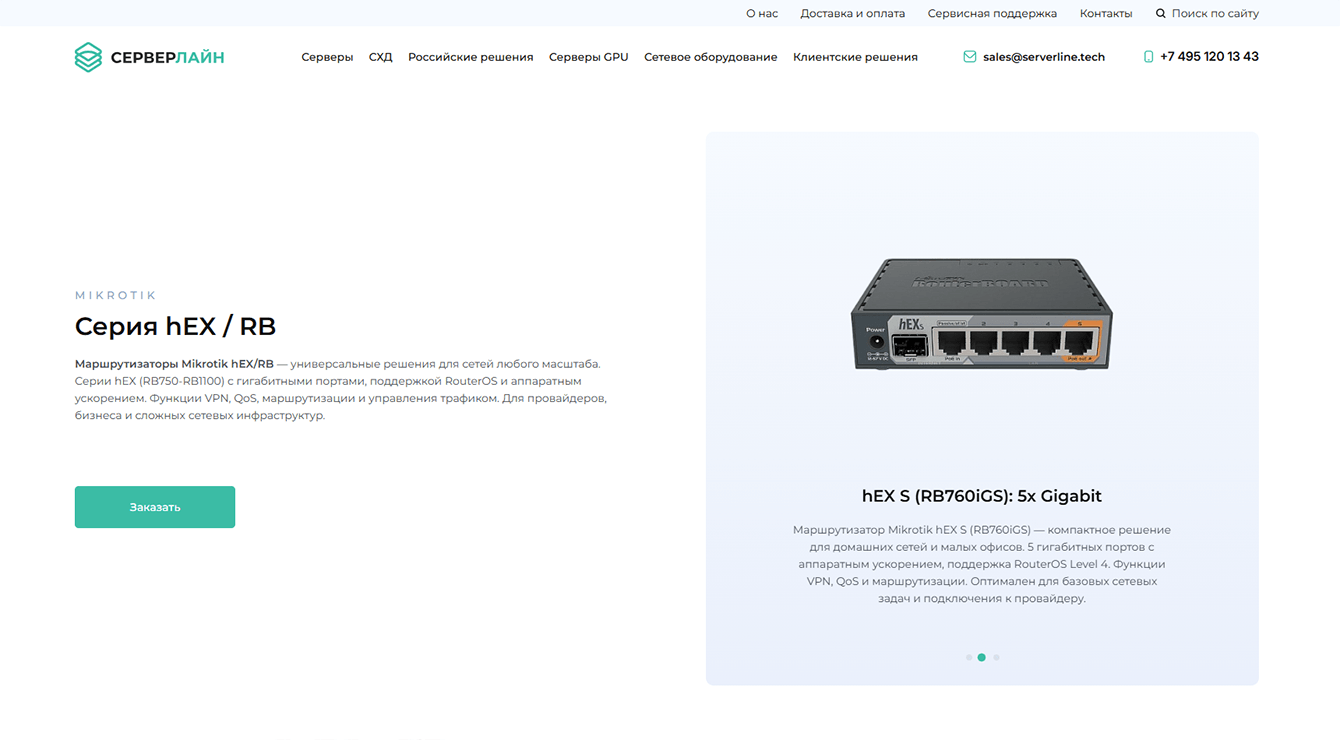1340x740 pixels.
Task: Go to Сервисная поддержка
Action: (992, 14)
